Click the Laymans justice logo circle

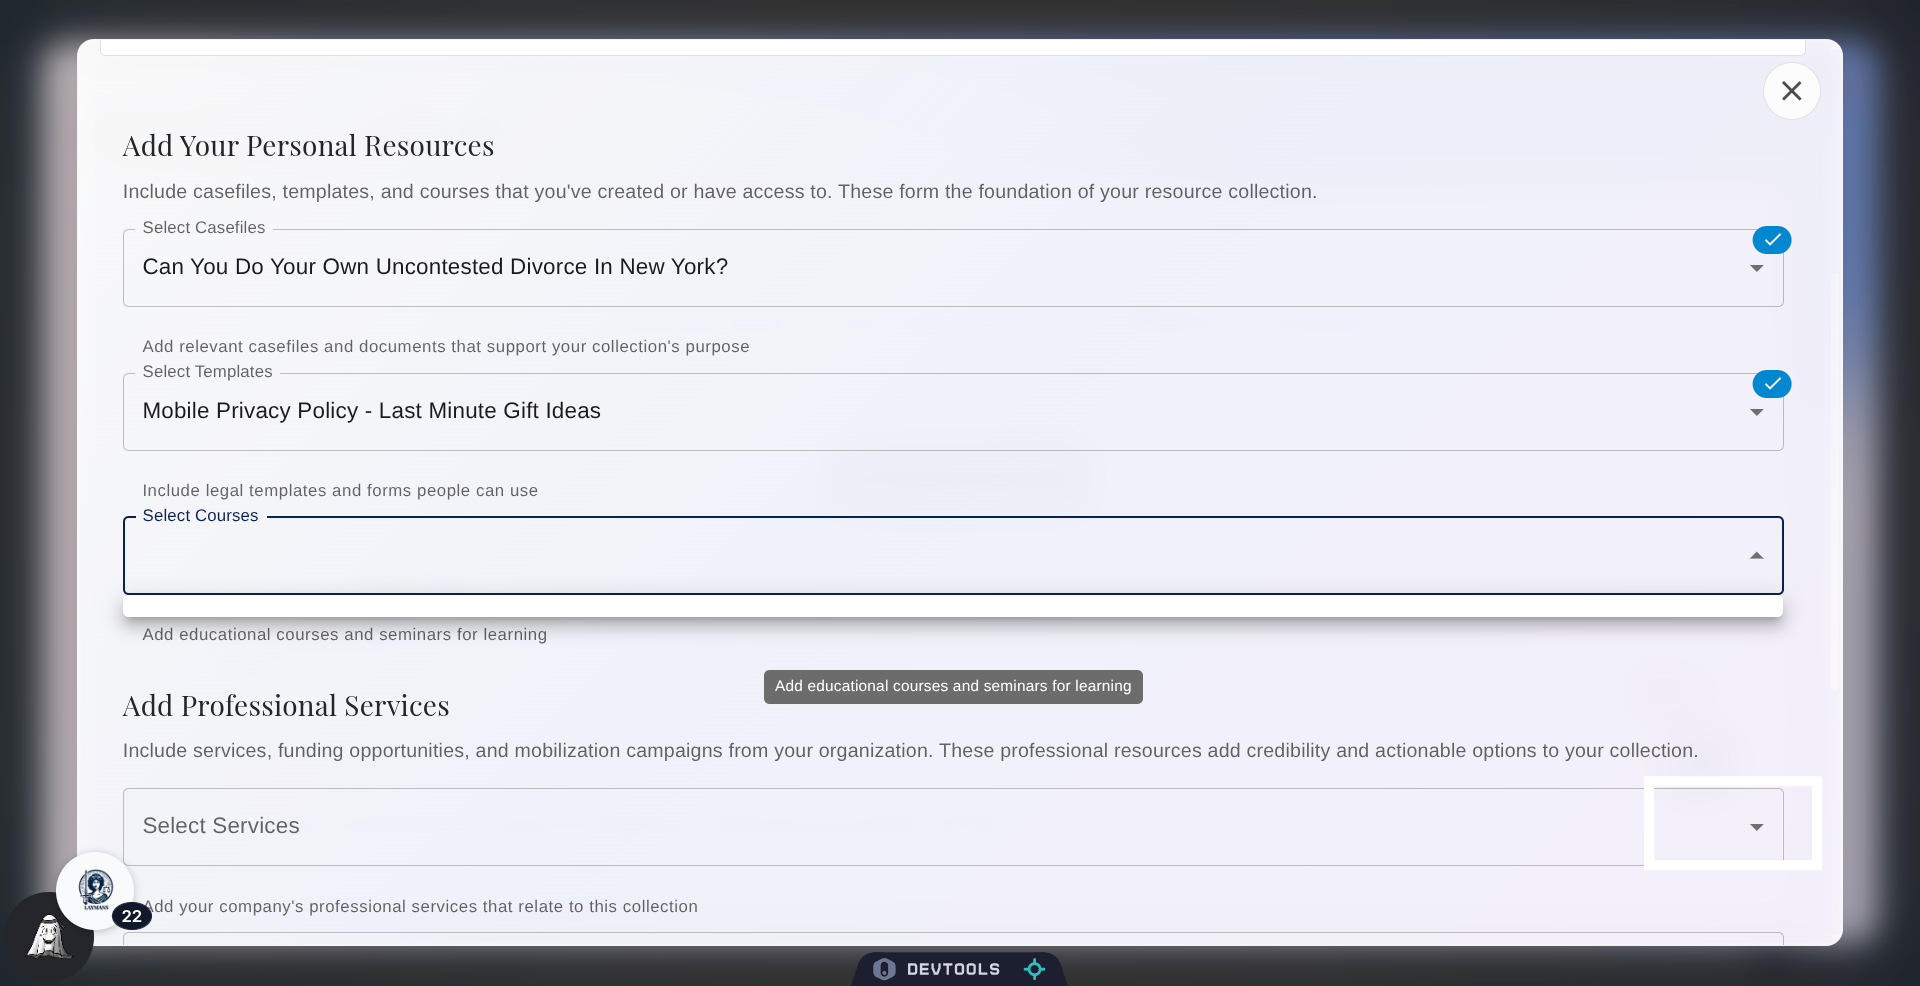(95, 889)
